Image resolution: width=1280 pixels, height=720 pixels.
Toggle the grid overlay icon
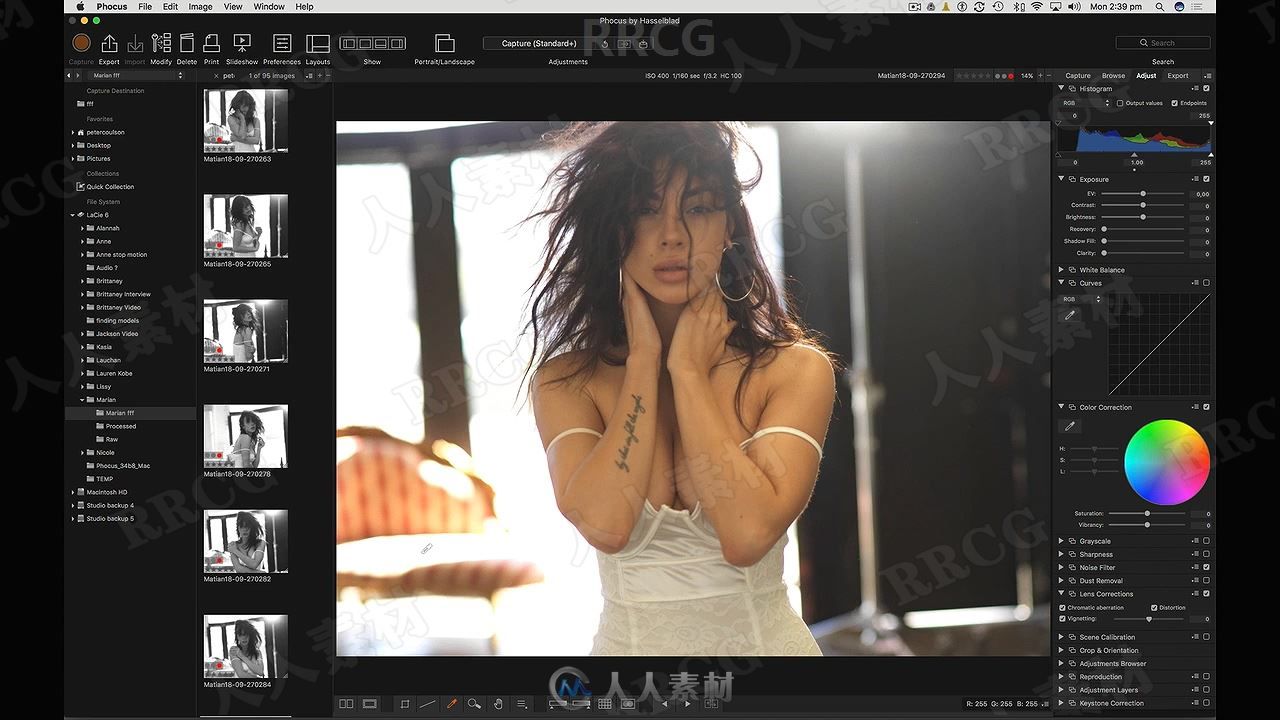pos(605,704)
